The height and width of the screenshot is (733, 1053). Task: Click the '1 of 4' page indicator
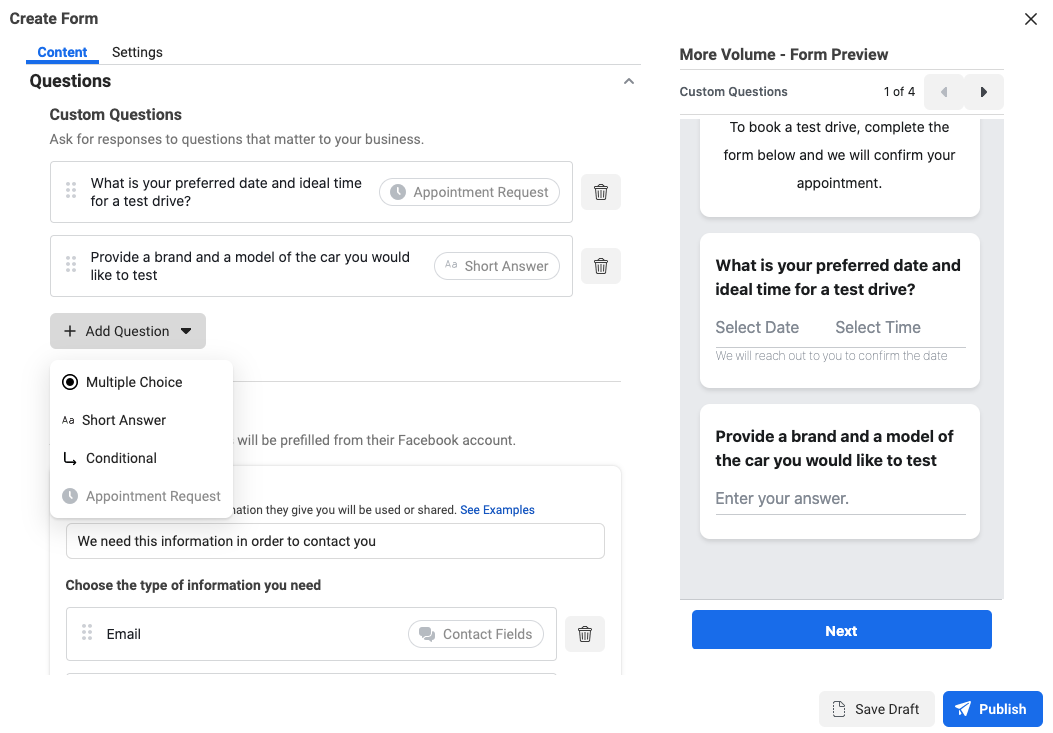[899, 92]
